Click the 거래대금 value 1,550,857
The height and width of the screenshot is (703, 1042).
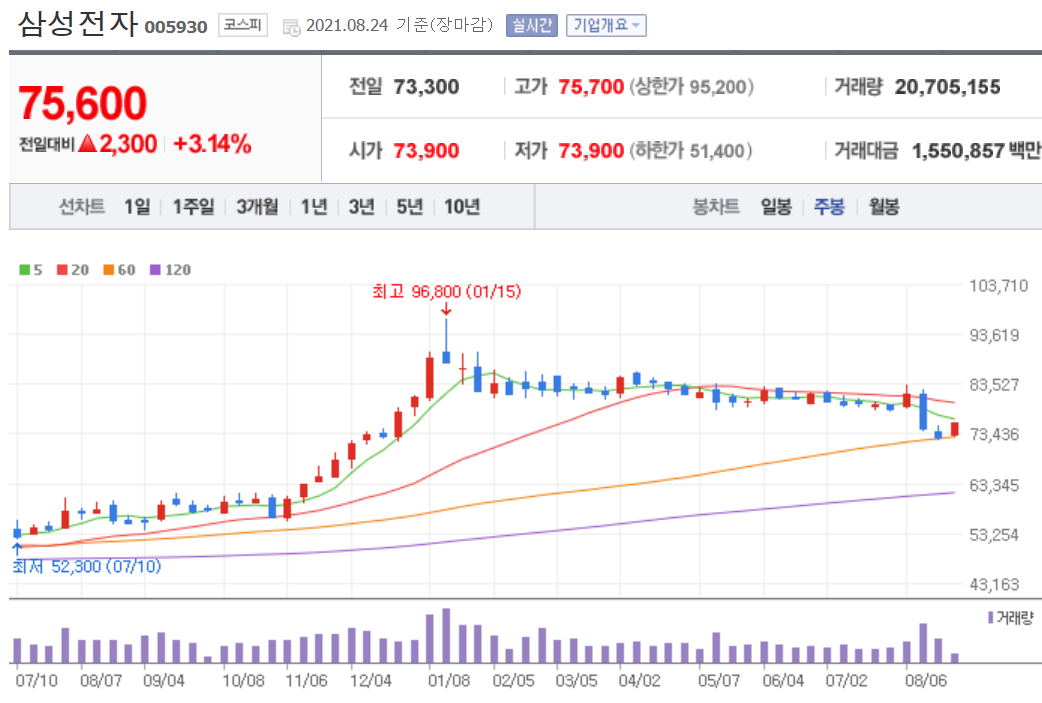[958, 151]
